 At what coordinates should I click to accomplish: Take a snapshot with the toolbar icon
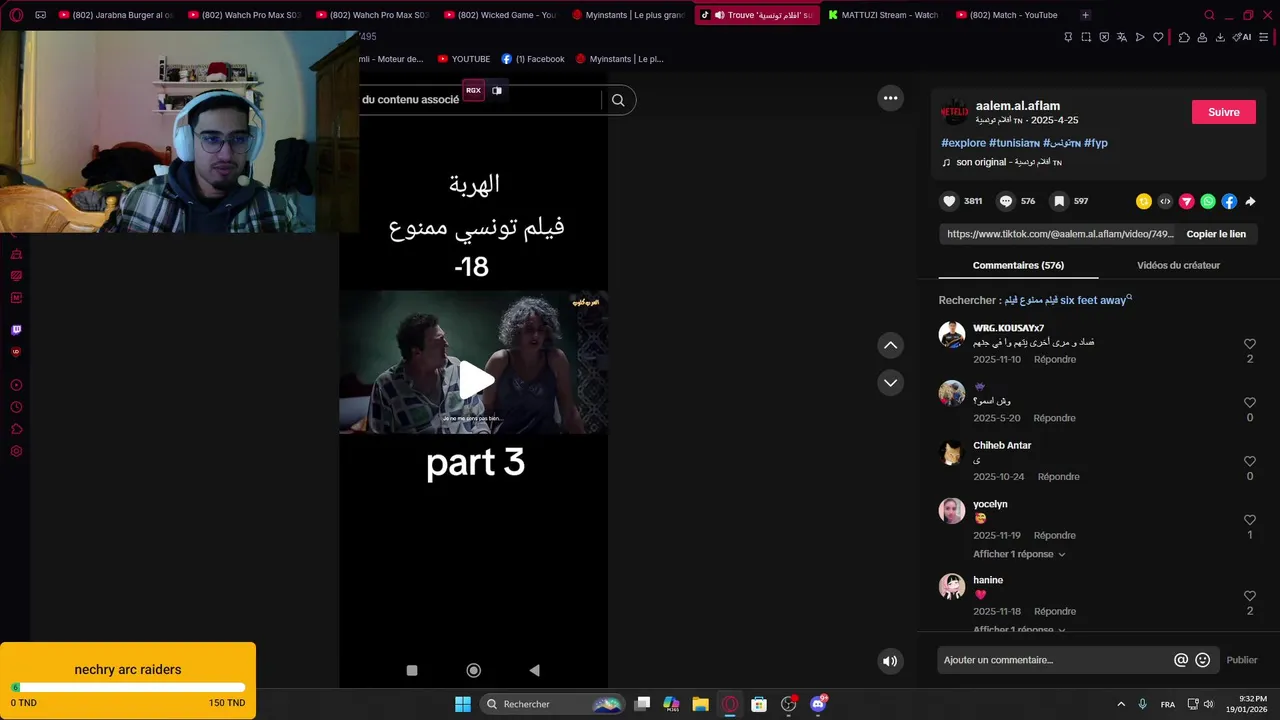[x=1086, y=37]
